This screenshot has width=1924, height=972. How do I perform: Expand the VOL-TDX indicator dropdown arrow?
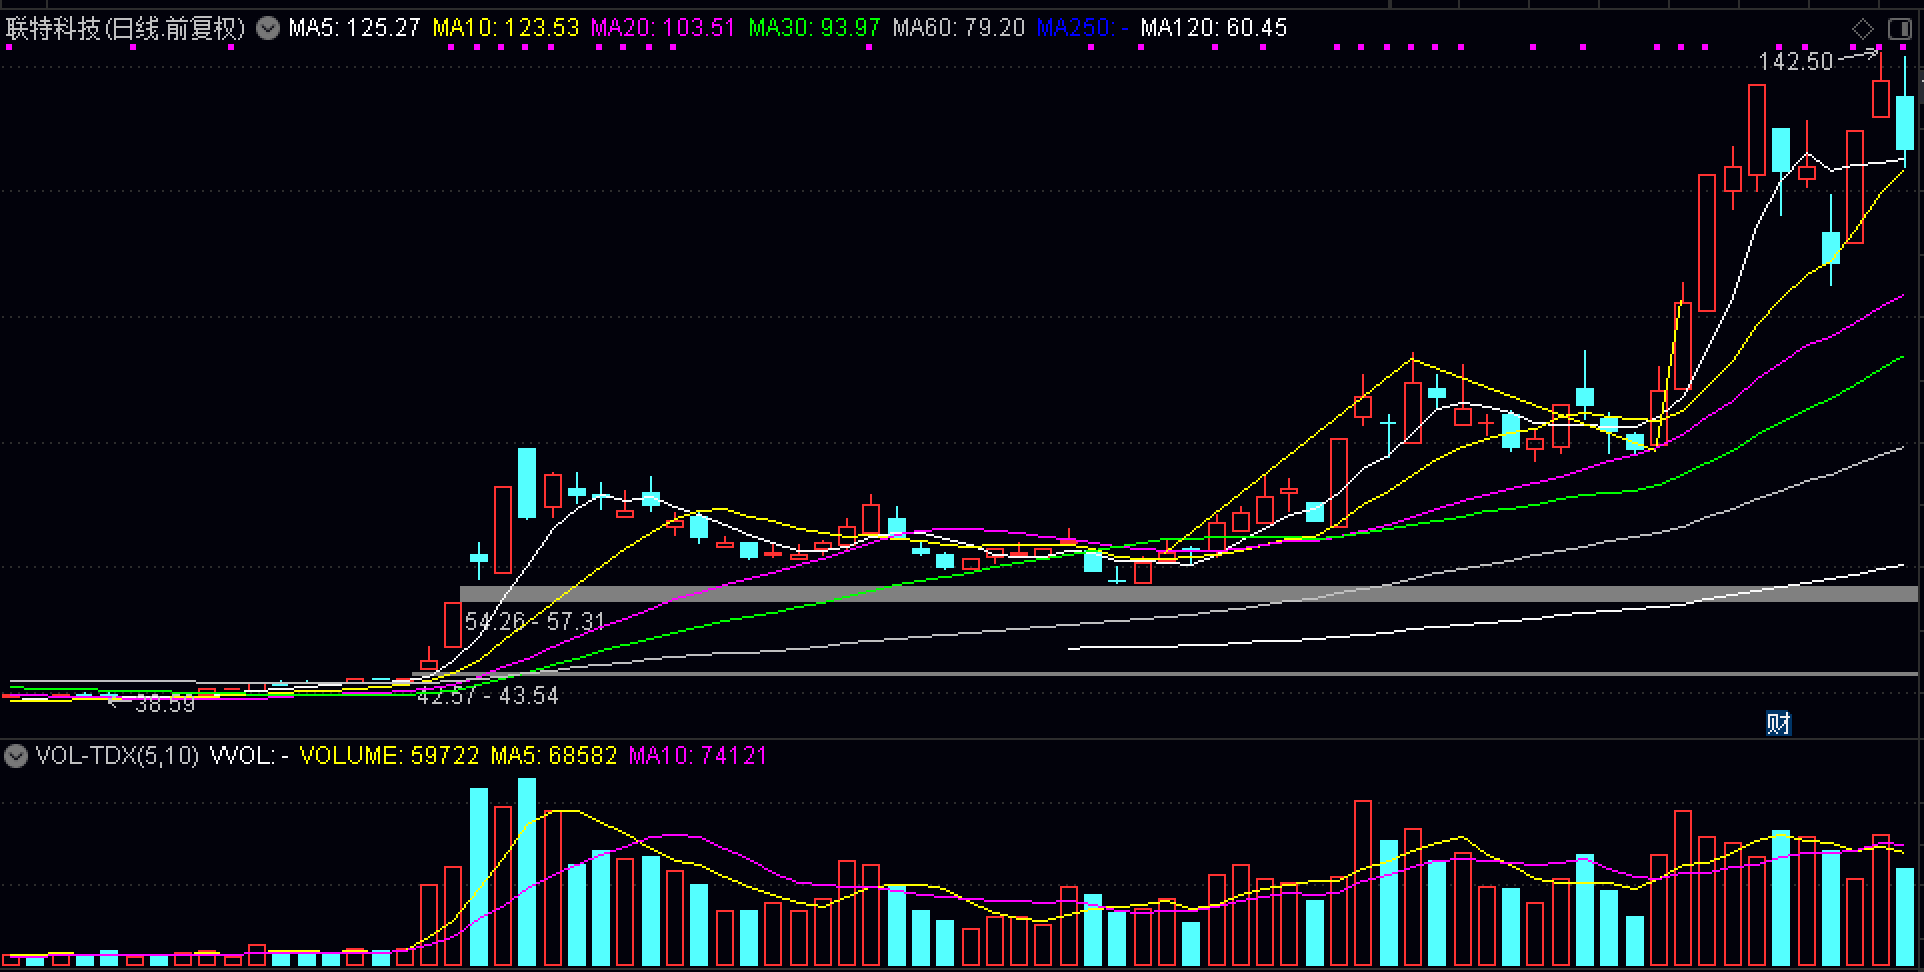16,756
